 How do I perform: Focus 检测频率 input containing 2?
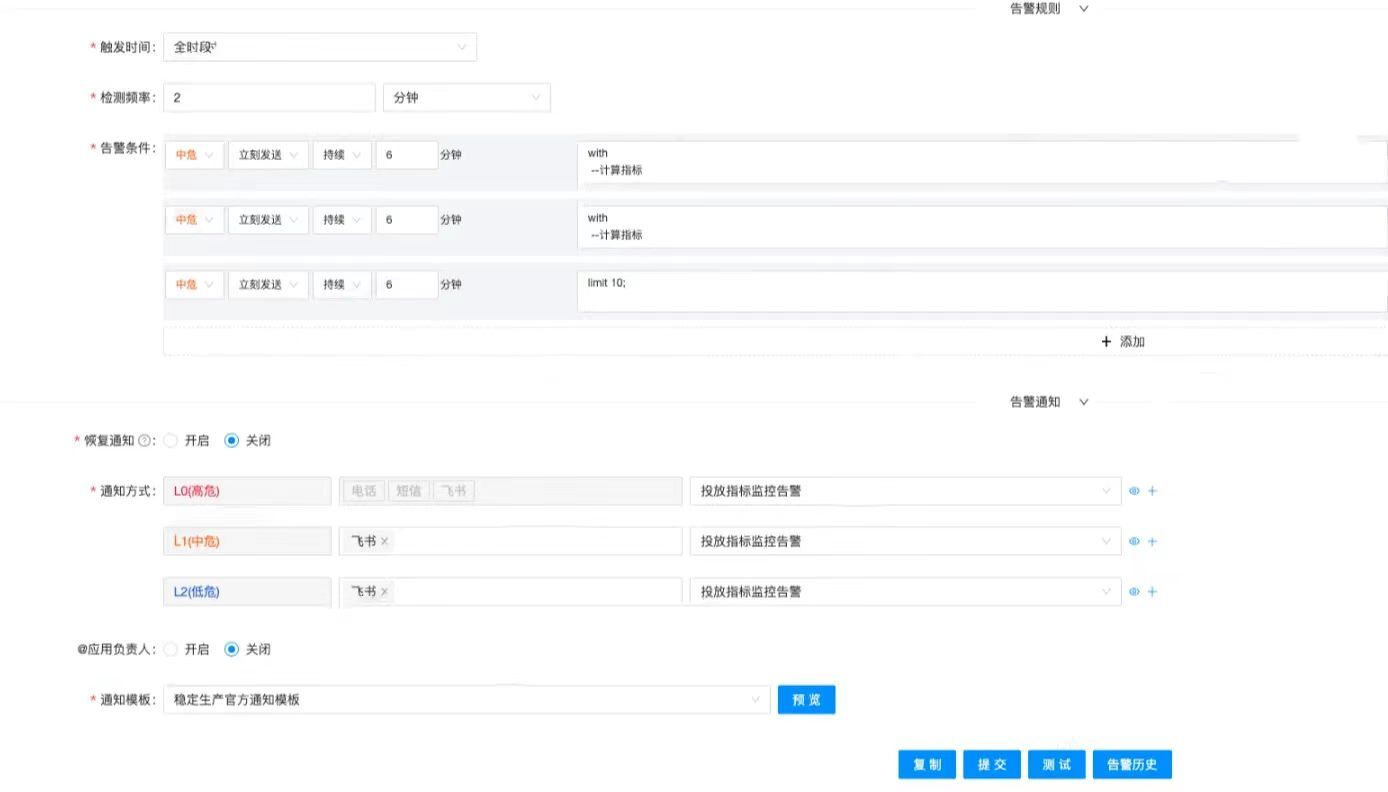[x=269, y=98]
